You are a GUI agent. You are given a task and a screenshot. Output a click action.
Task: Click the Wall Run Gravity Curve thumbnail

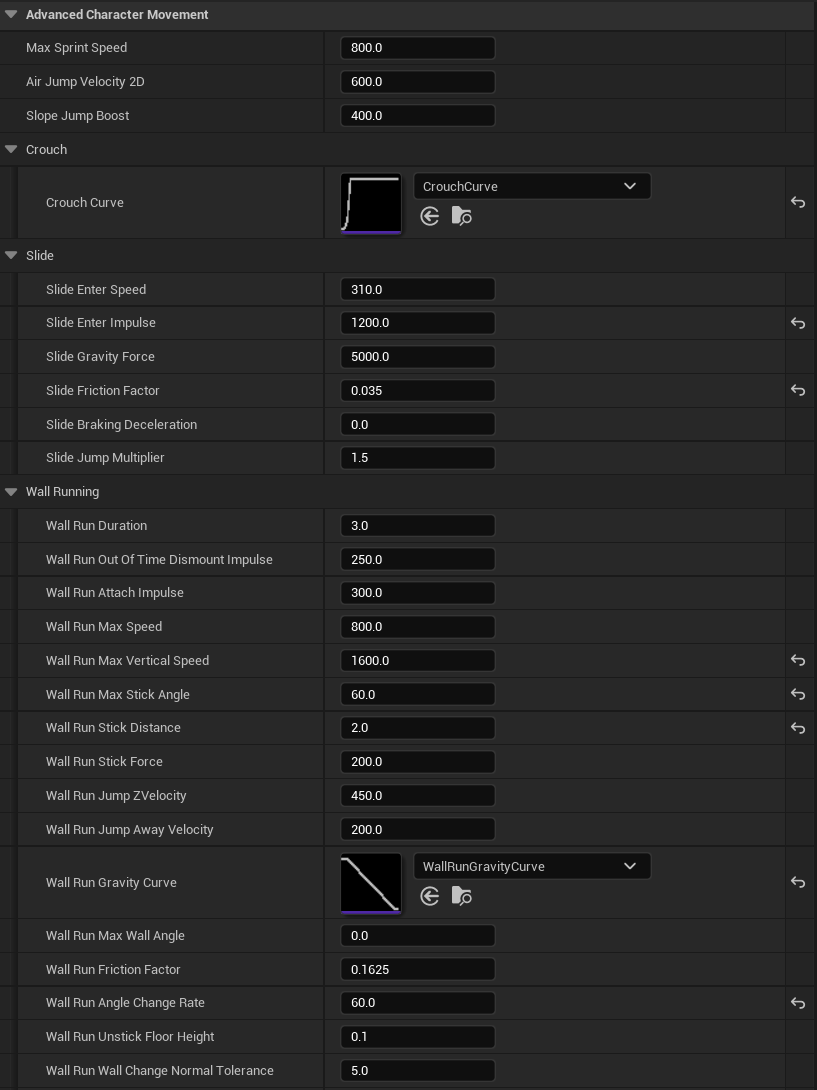click(371, 883)
